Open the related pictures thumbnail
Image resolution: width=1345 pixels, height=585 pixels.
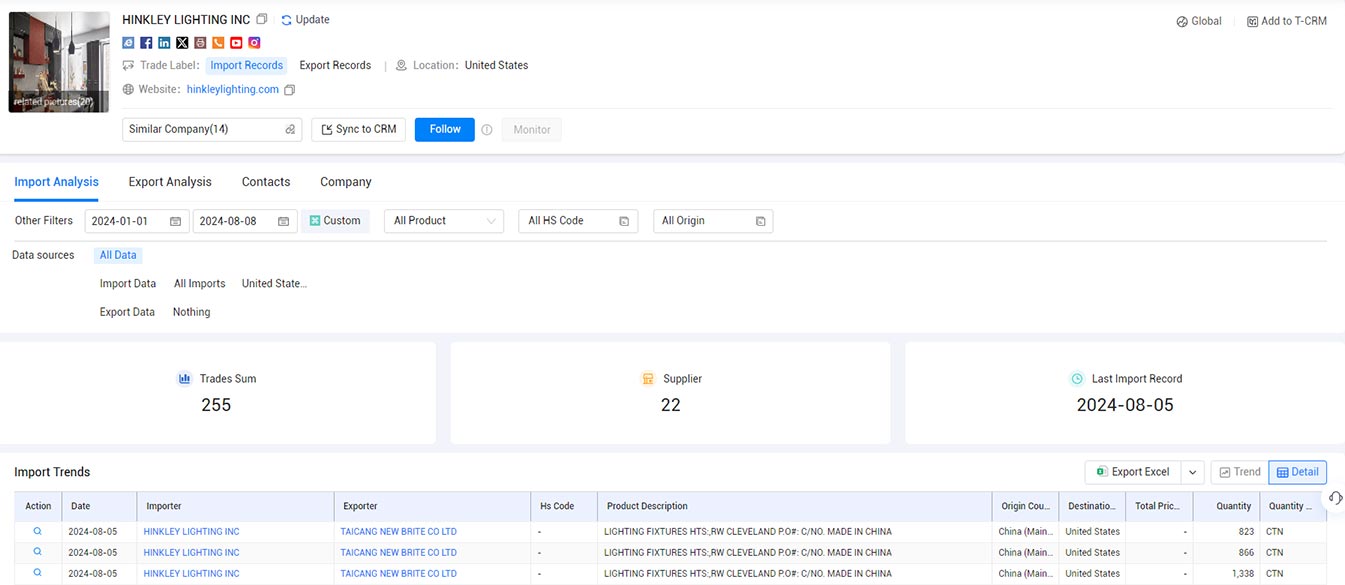pos(59,62)
